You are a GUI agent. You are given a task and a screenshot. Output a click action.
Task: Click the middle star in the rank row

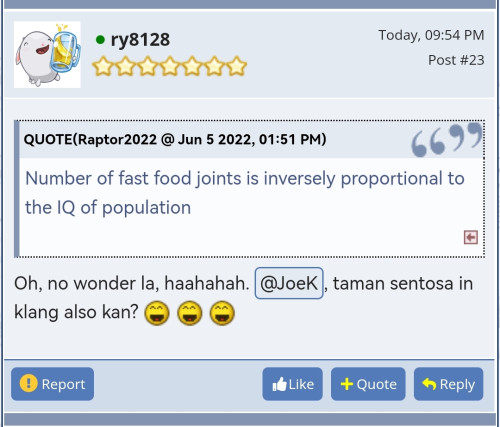coord(170,66)
